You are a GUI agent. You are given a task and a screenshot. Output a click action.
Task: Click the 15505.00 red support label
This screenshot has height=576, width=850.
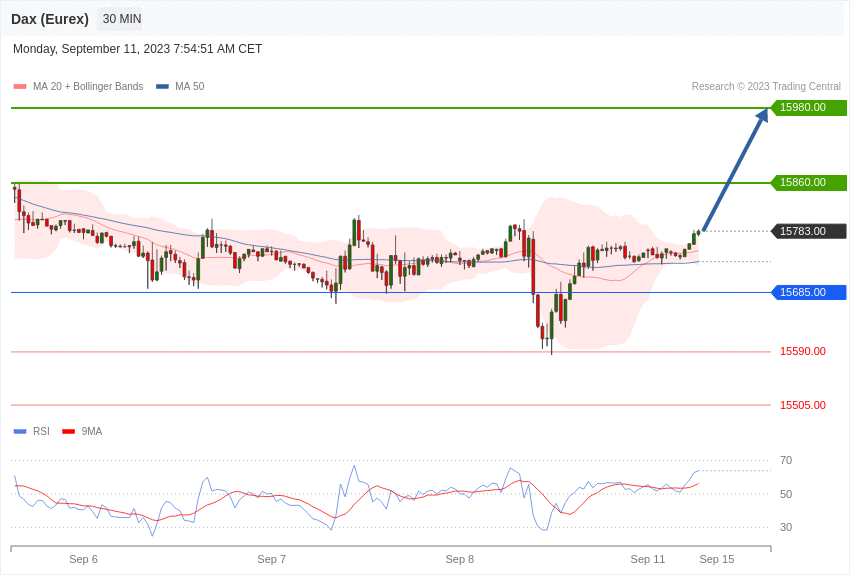(803, 405)
